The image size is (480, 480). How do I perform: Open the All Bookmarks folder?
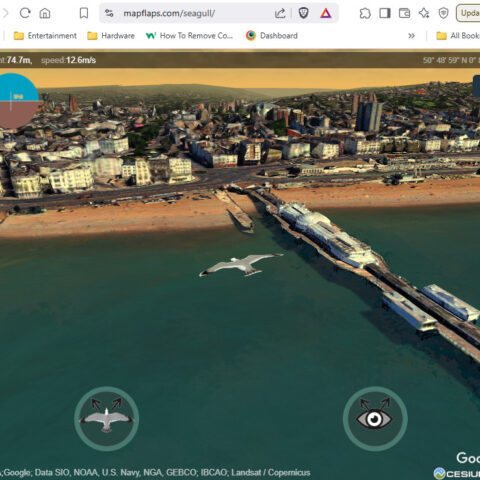pos(458,36)
